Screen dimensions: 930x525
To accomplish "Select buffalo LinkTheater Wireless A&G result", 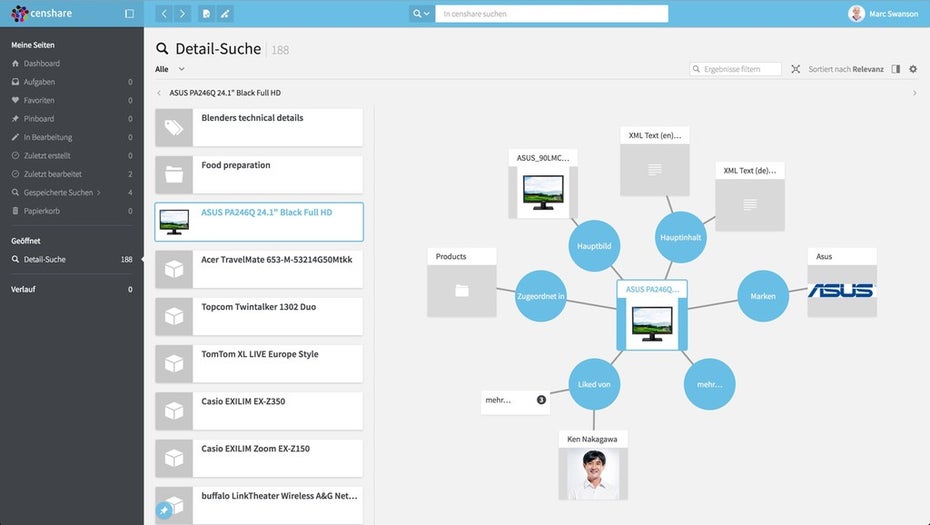I will 259,505.
